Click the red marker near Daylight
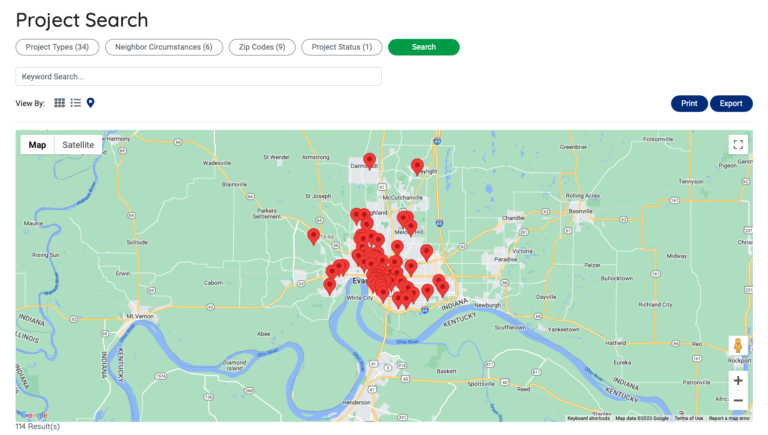768x435 pixels. coord(417,166)
